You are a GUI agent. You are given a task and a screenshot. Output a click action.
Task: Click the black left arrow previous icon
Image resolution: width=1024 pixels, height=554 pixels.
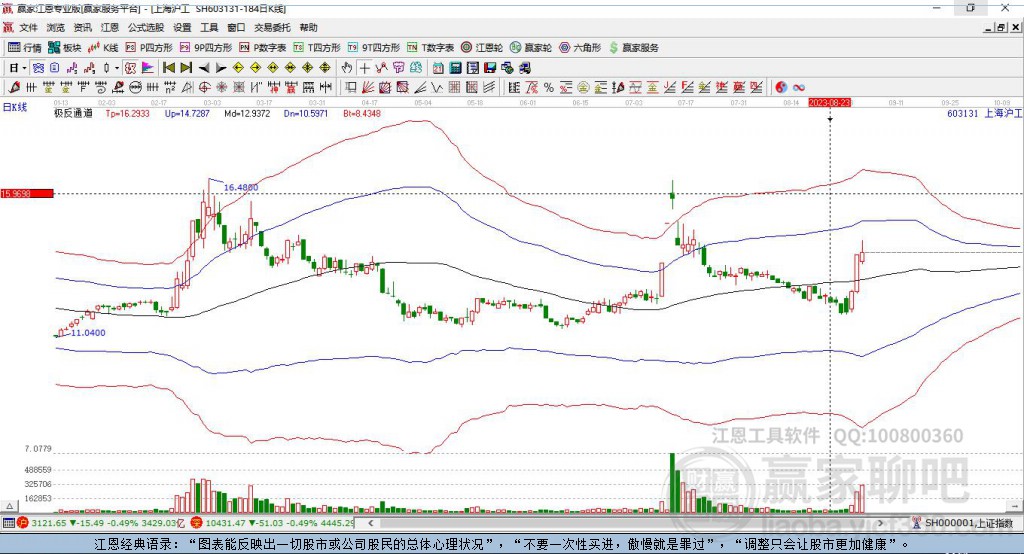pyautogui.click(x=204, y=68)
